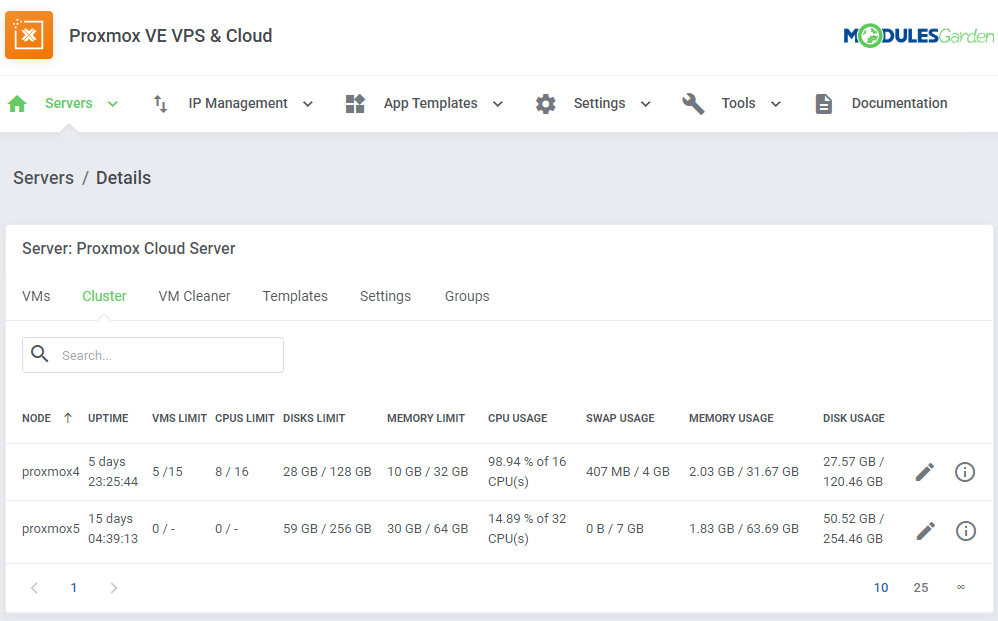The height and width of the screenshot is (621, 998).
Task: Open the Servers menu item
Action: point(68,103)
